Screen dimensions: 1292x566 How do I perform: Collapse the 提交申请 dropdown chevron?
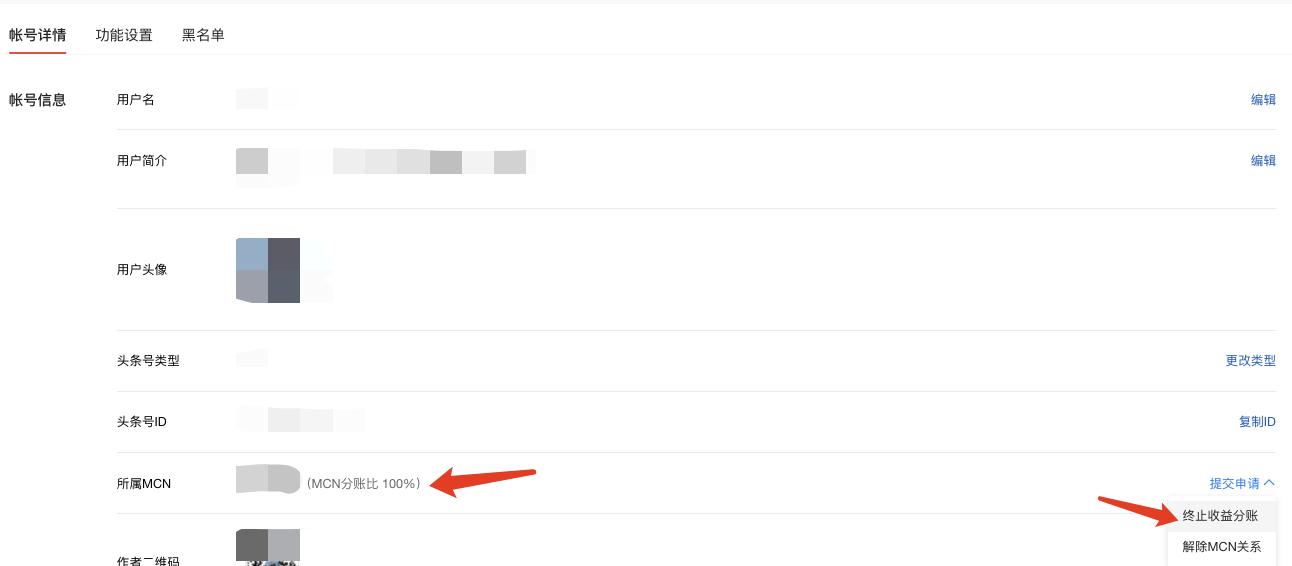pos(1269,483)
